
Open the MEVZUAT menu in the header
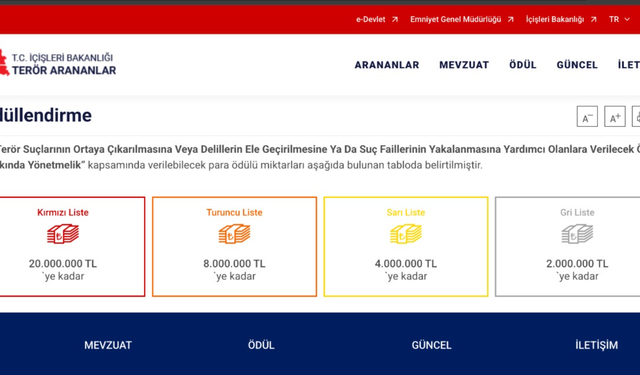click(x=464, y=65)
